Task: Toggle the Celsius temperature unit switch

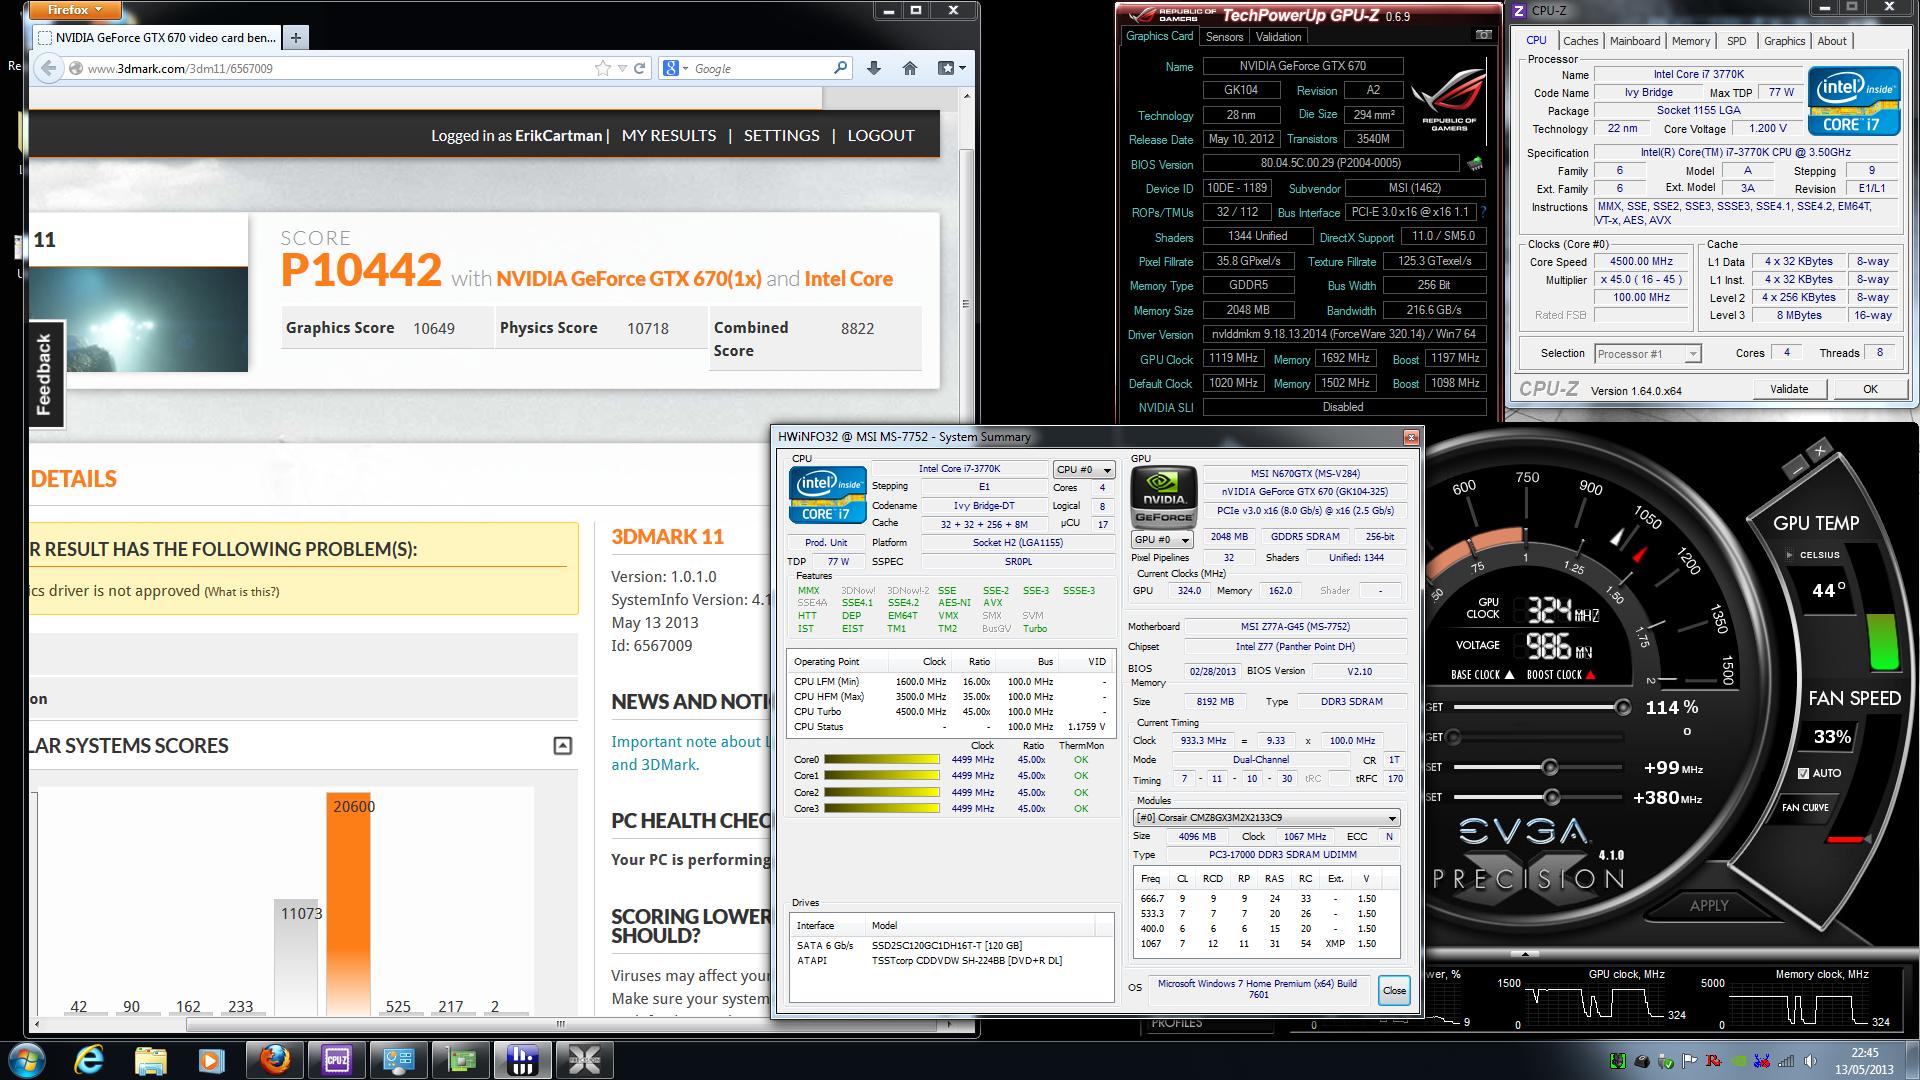Action: [x=1790, y=554]
